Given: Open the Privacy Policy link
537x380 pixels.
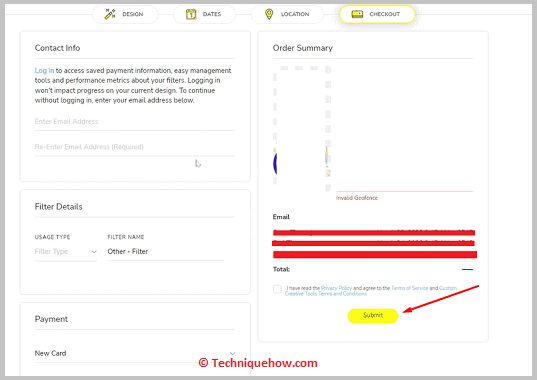Looking at the screenshot, I should (x=336, y=288).
